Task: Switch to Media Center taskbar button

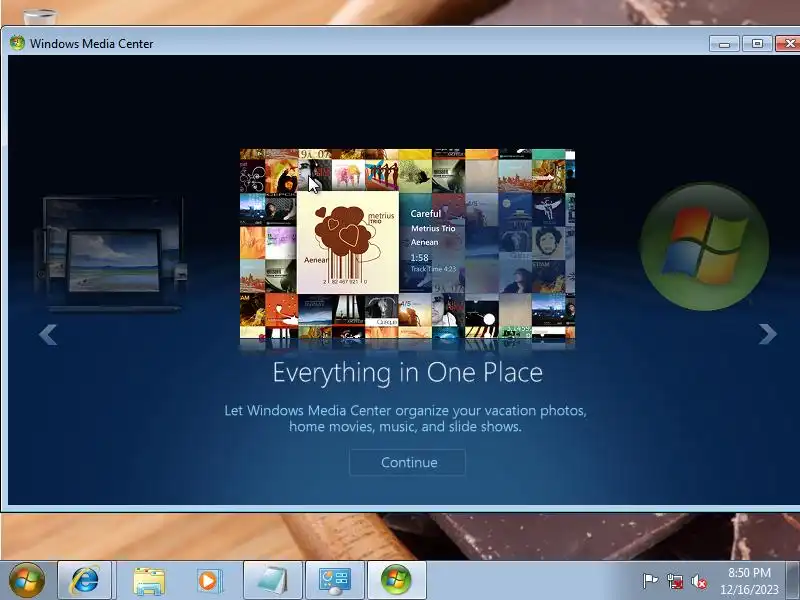Action: point(396,580)
